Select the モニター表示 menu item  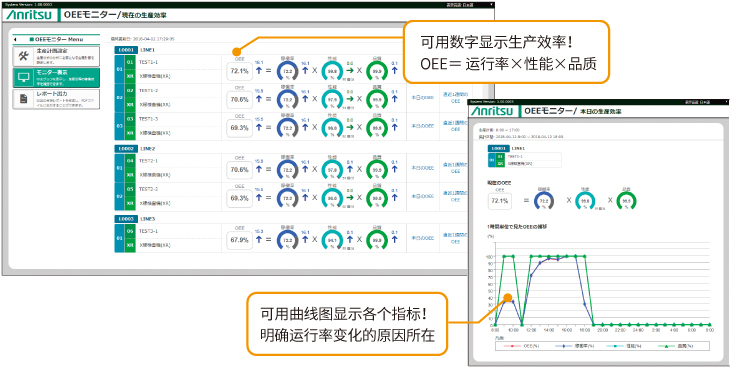(x=56, y=78)
